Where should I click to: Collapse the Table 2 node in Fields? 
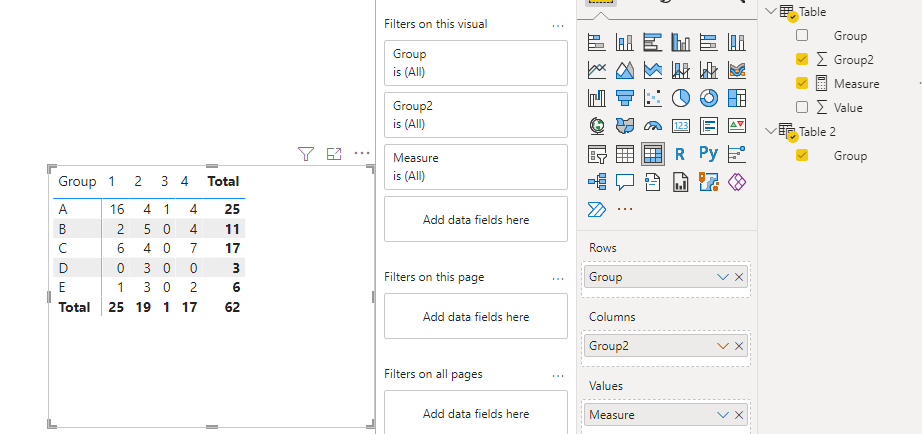pyautogui.click(x=771, y=131)
